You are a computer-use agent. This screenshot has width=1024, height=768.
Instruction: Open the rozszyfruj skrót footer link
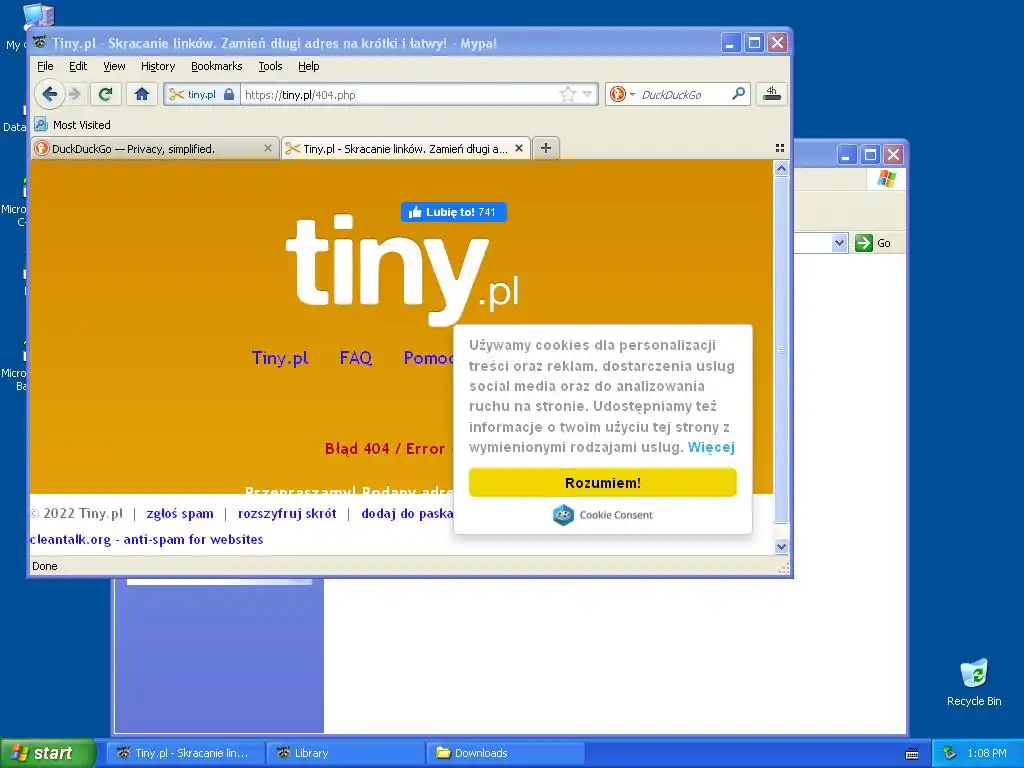tap(287, 513)
